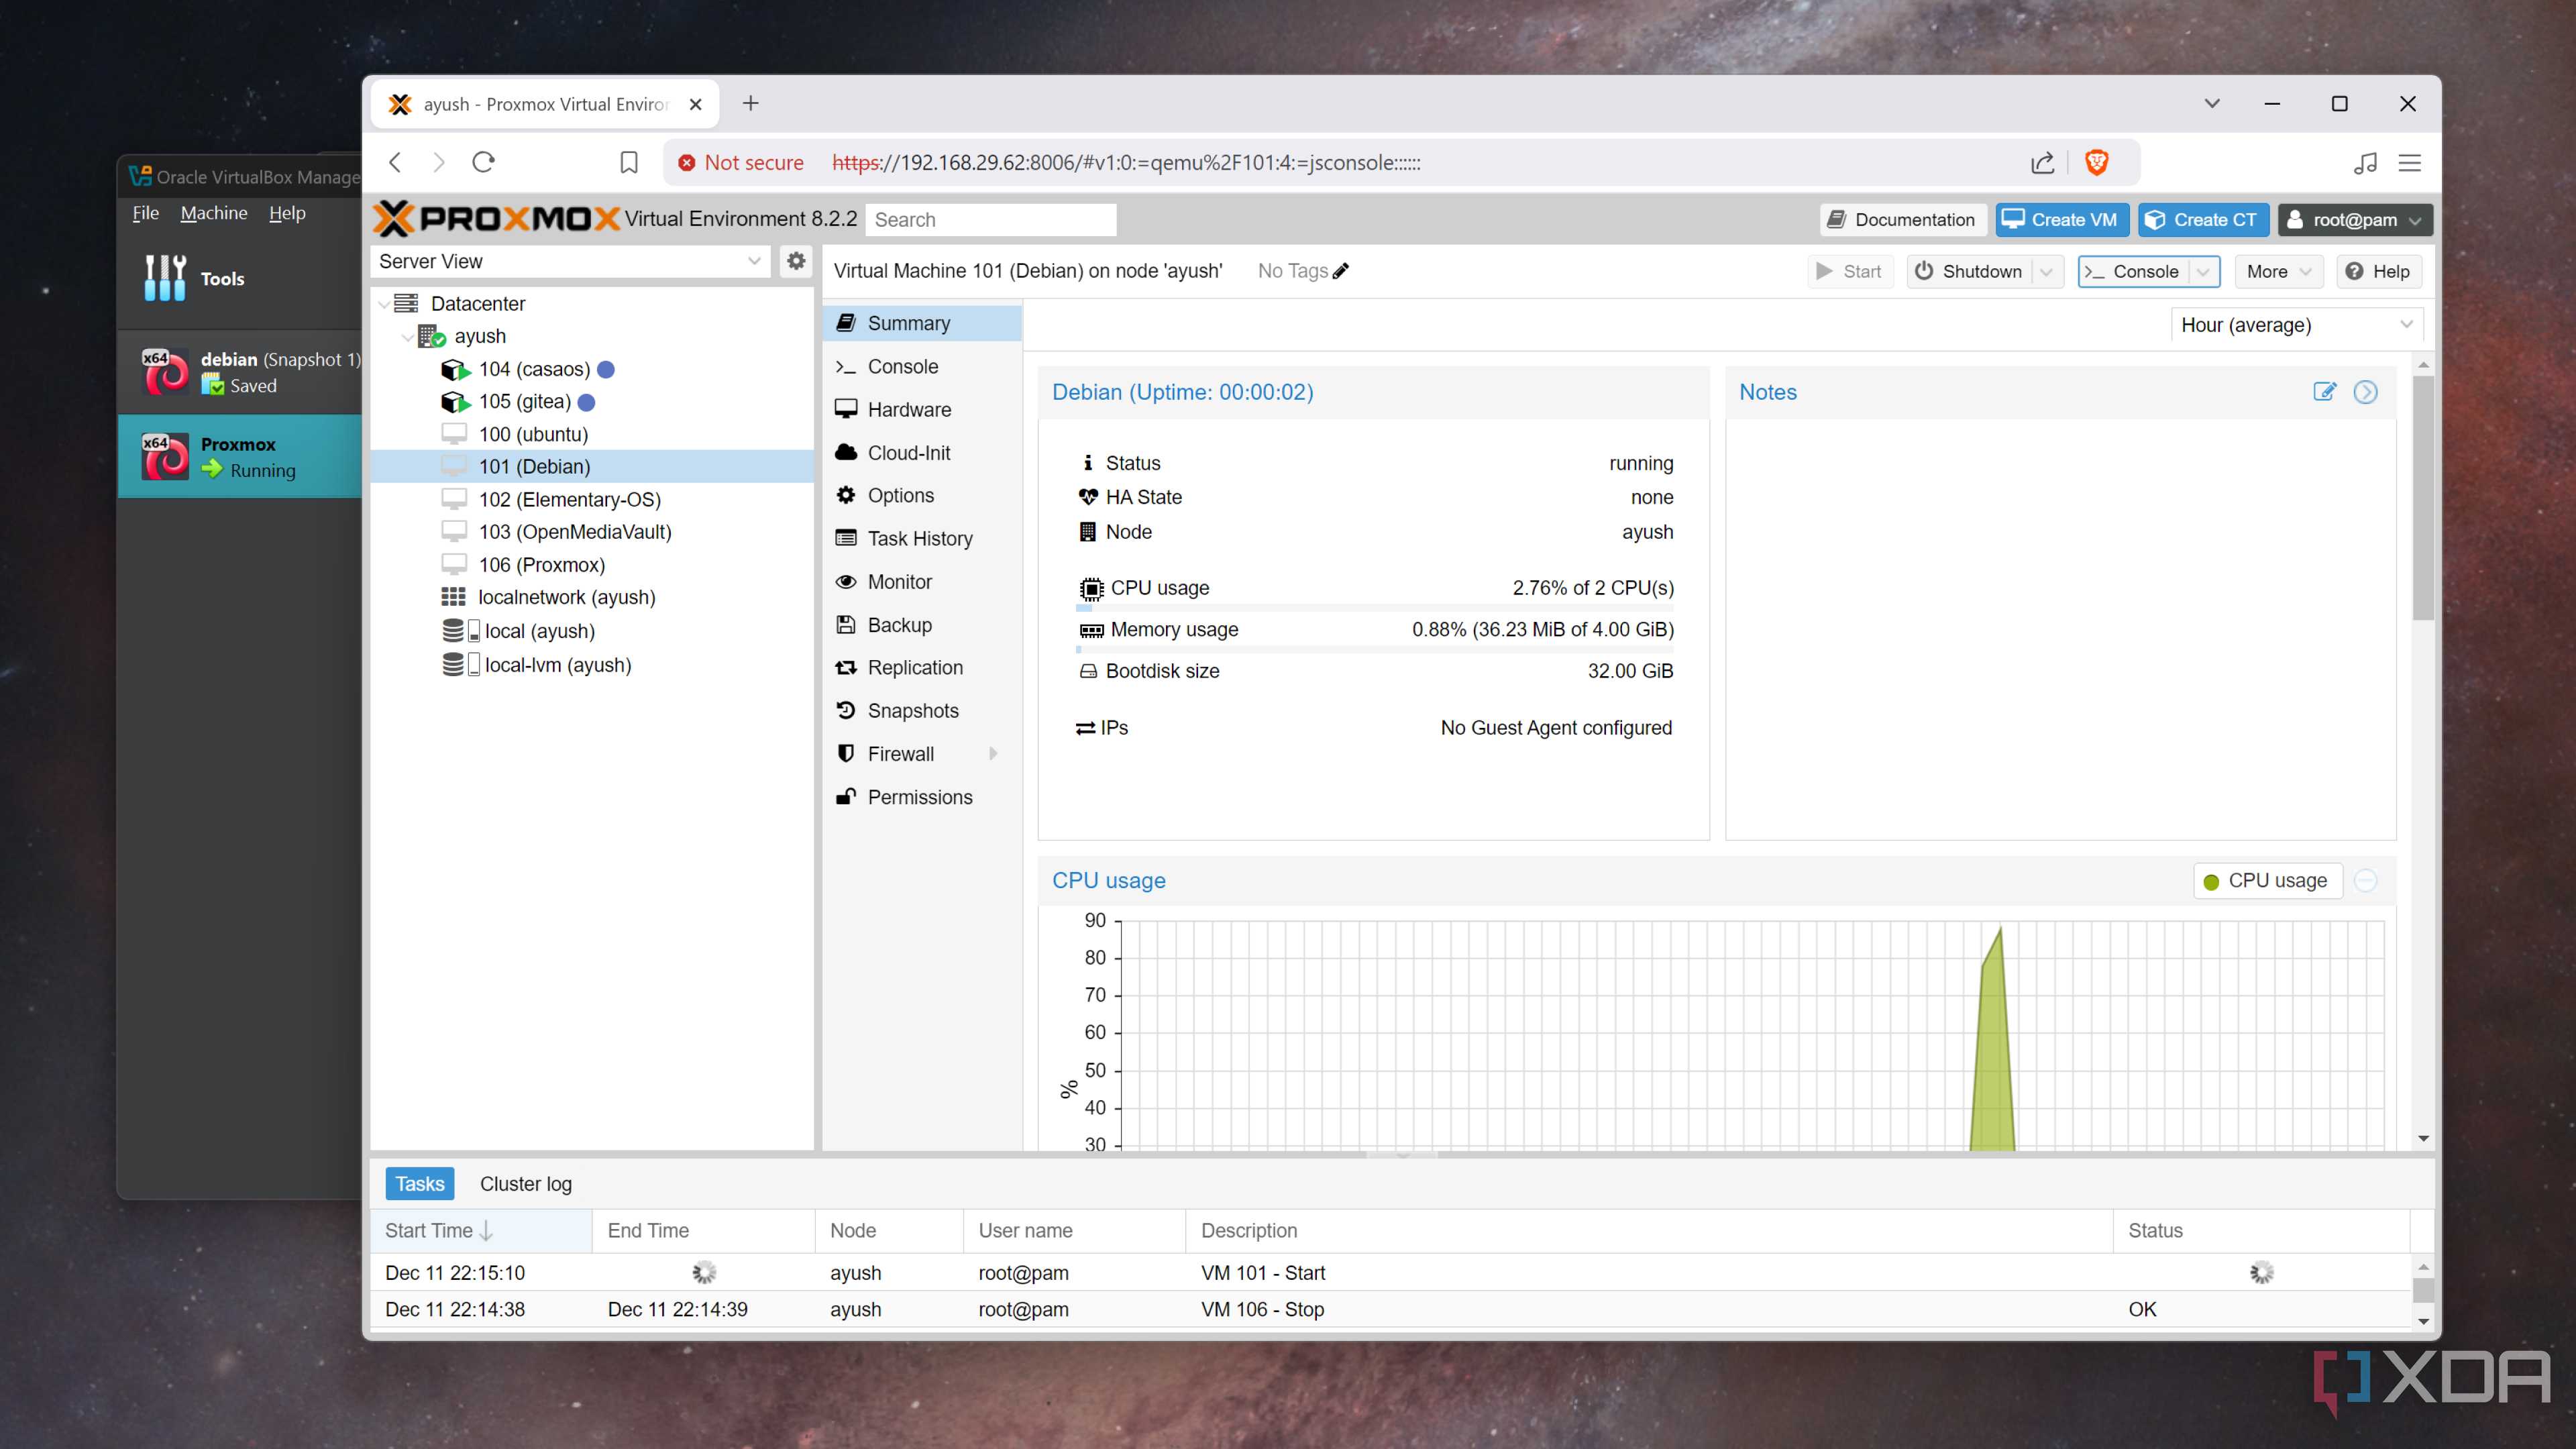Bookmark this page with the bookmark icon
Screen dimensions: 2576x1449
click(x=628, y=162)
